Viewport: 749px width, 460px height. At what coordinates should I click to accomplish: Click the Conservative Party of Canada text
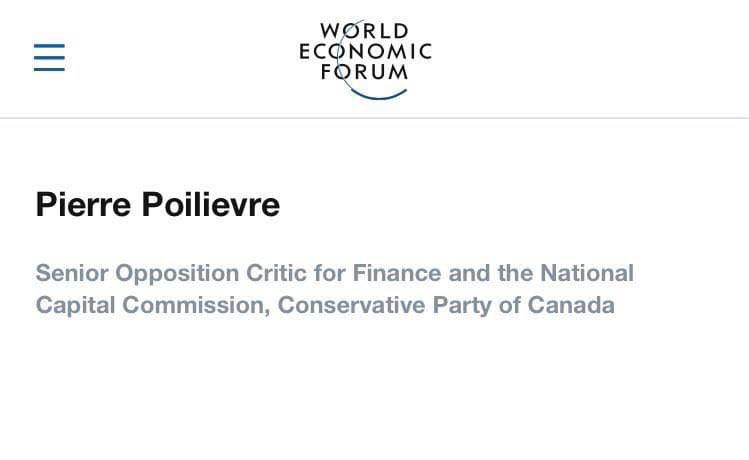point(446,305)
